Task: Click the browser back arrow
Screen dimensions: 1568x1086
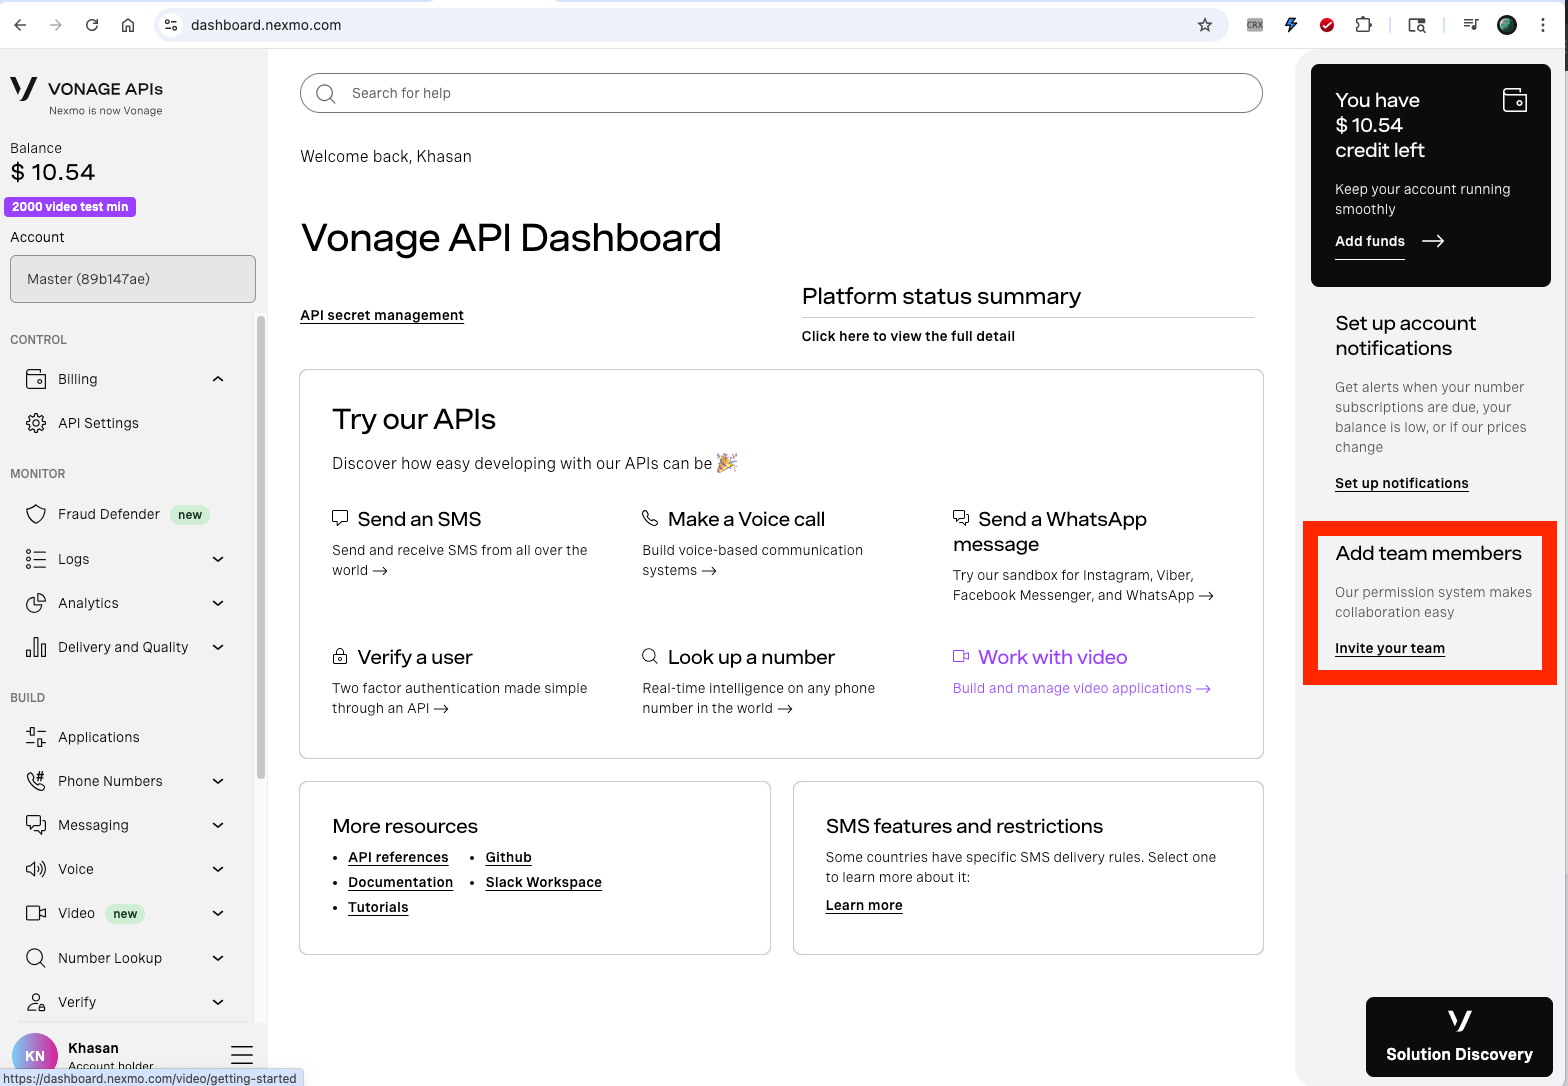Action: click(20, 25)
